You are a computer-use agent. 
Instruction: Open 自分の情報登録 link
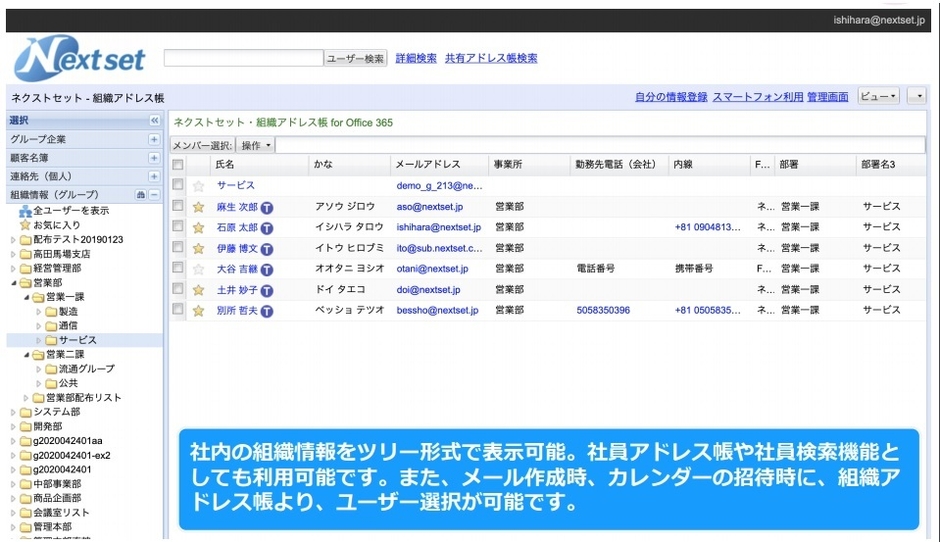[x=671, y=97]
